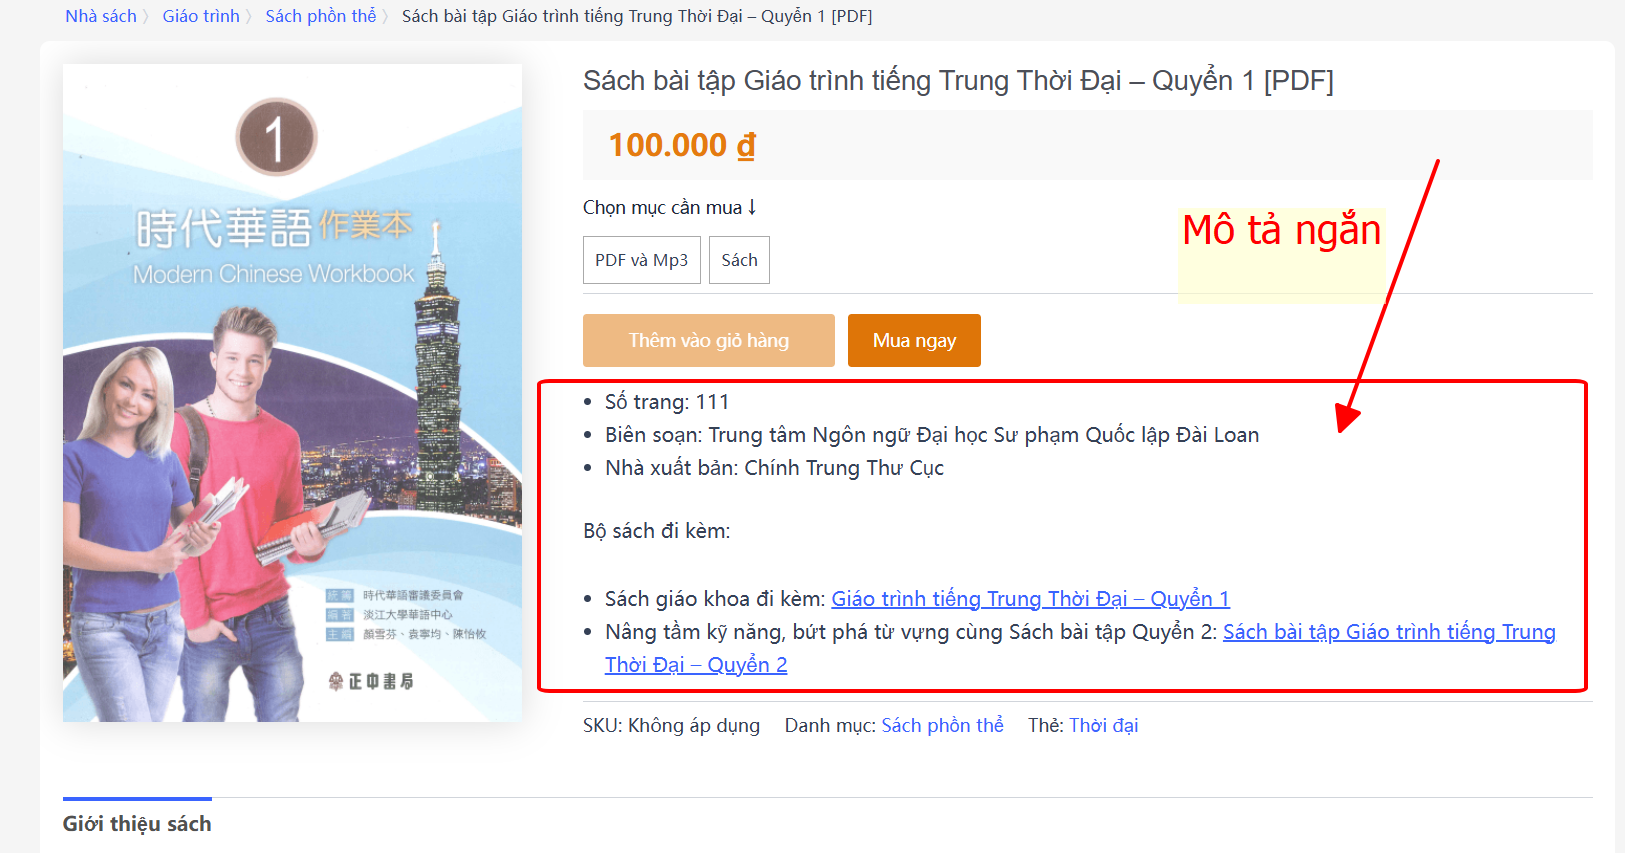Click the Mô tả ngắn annotation label
The width and height of the screenshot is (1625, 853).
point(1282,230)
